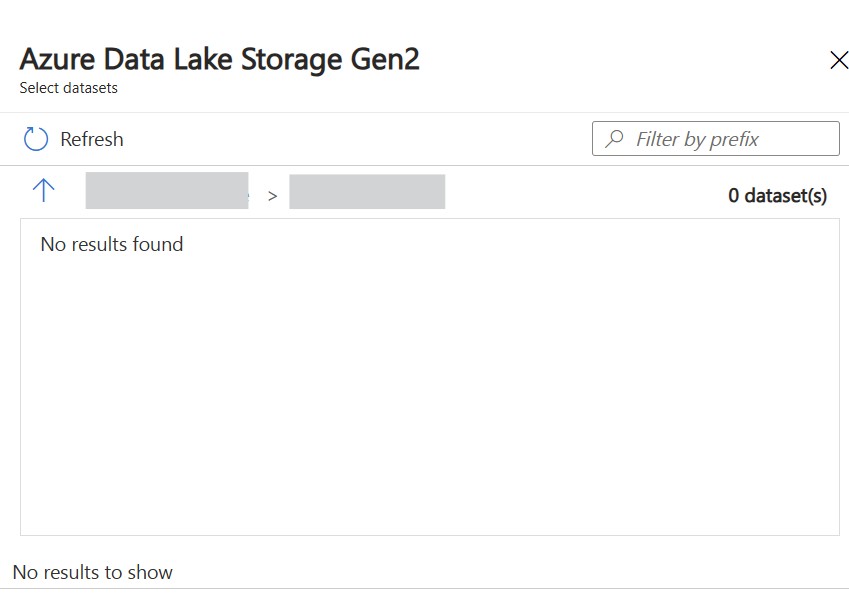Click the No results to show footer text
This screenshot has width=849, height=601.
pos(93,572)
